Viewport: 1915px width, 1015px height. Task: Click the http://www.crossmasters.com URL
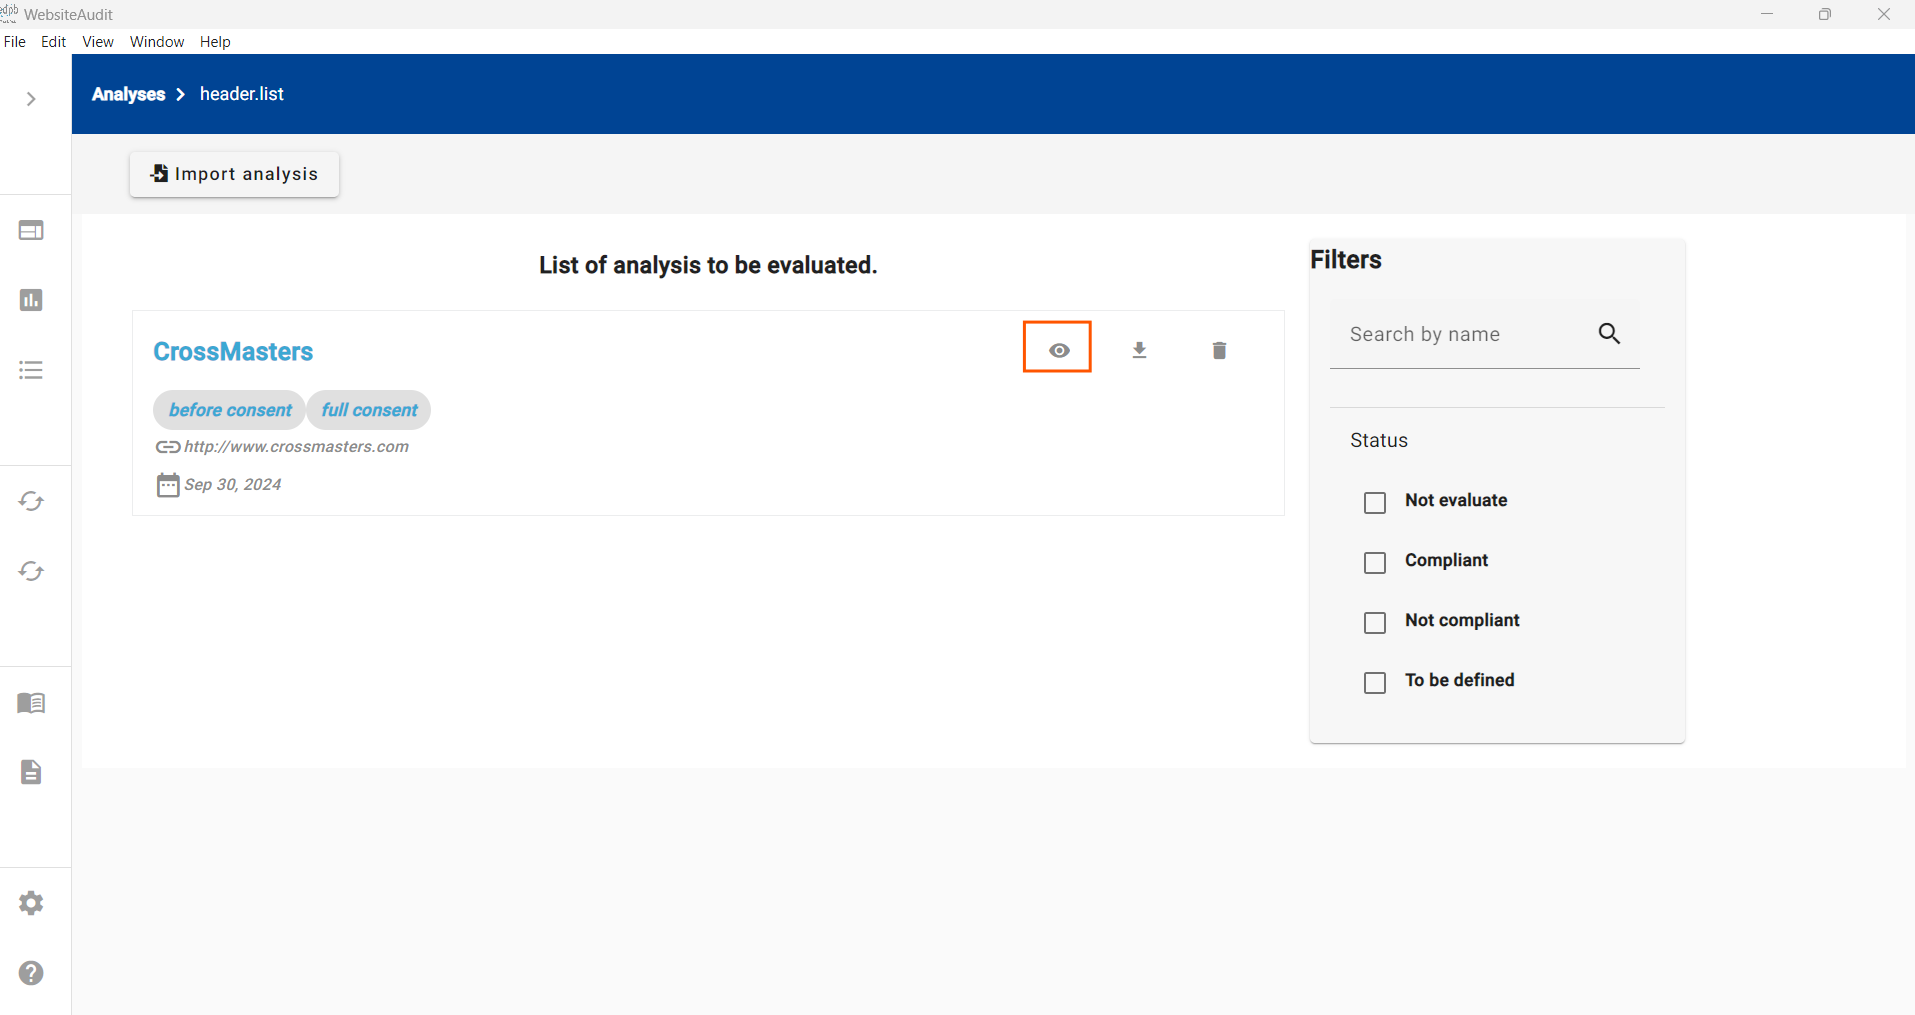(x=296, y=447)
